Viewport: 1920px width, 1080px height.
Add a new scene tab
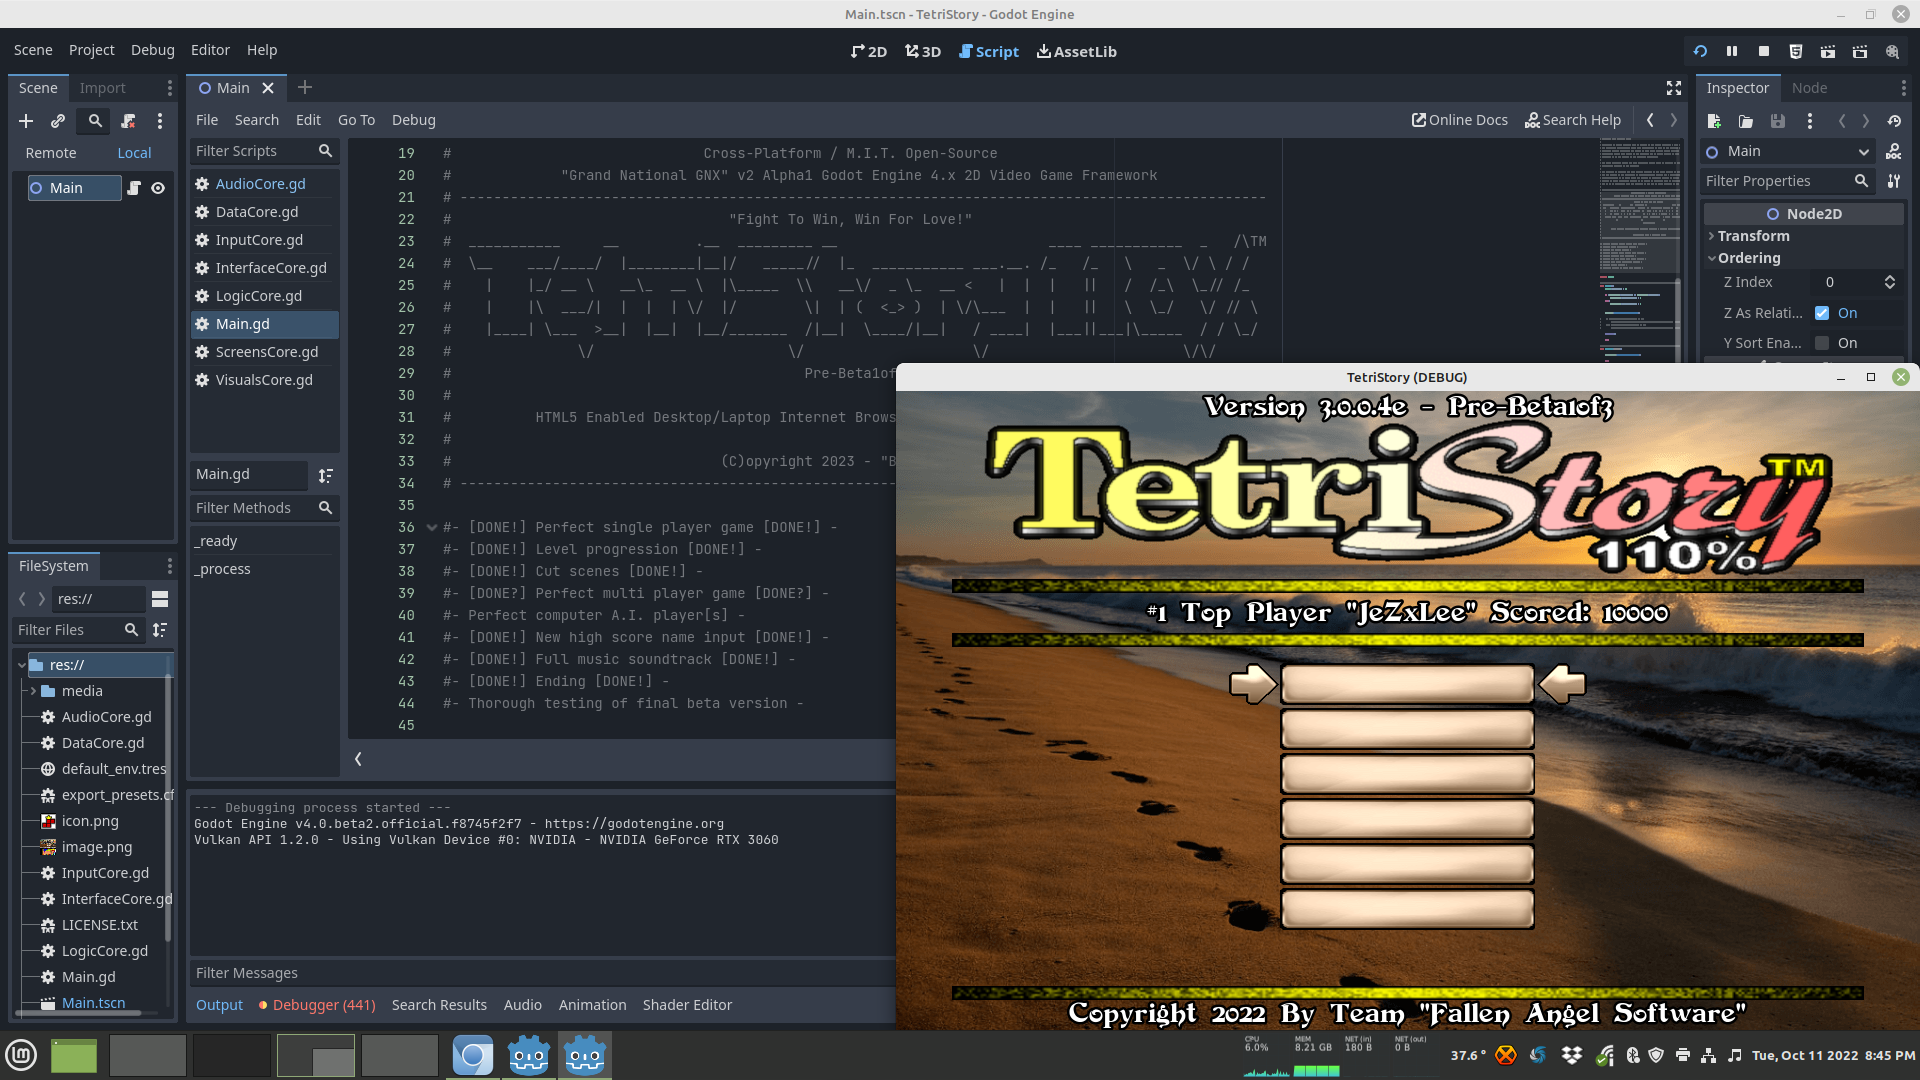tap(305, 88)
